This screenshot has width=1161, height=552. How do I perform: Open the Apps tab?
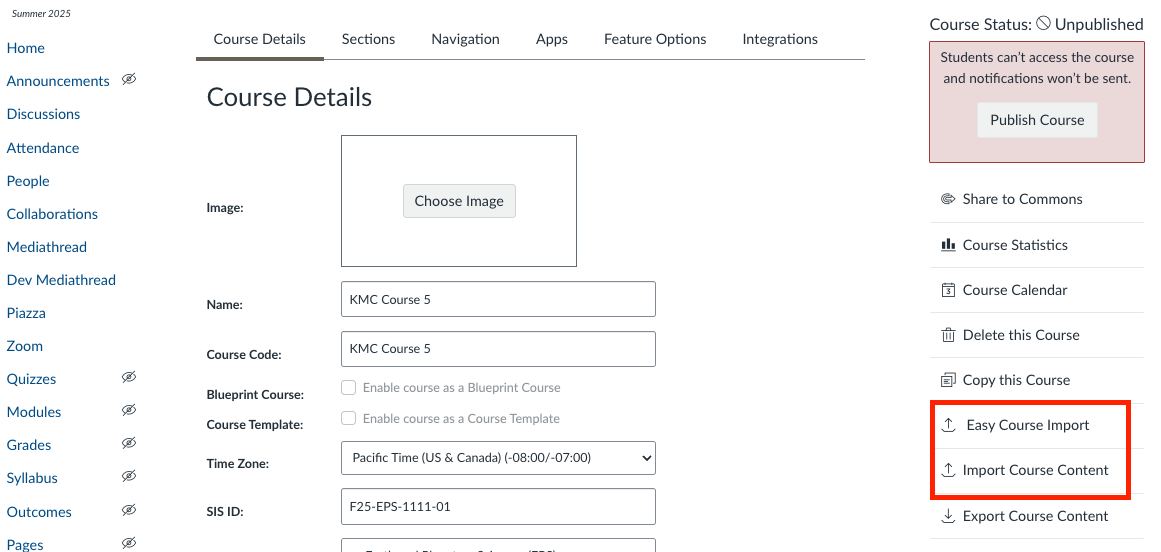click(552, 39)
